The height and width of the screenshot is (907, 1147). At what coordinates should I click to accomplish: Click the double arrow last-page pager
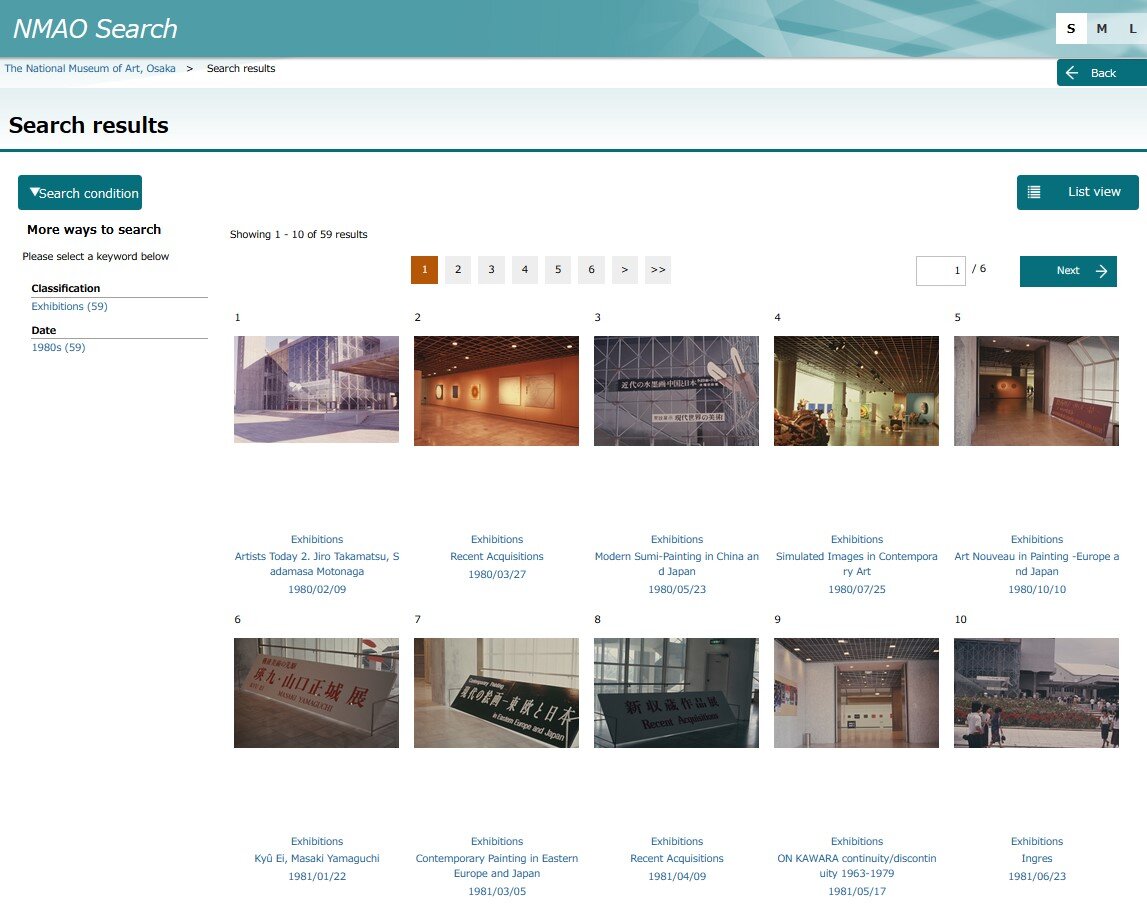pos(658,269)
